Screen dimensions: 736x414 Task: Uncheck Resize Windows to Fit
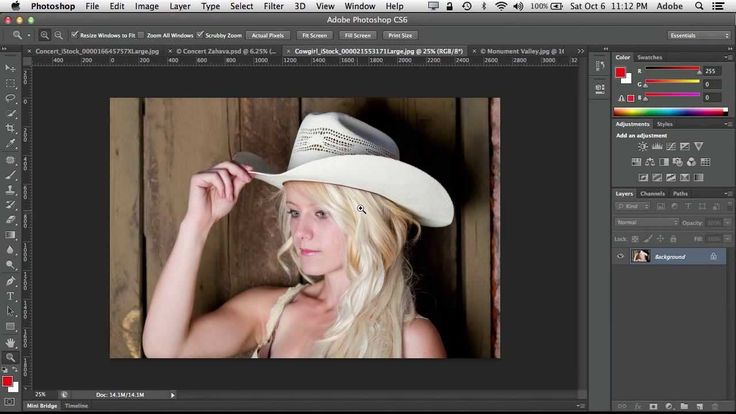point(77,35)
